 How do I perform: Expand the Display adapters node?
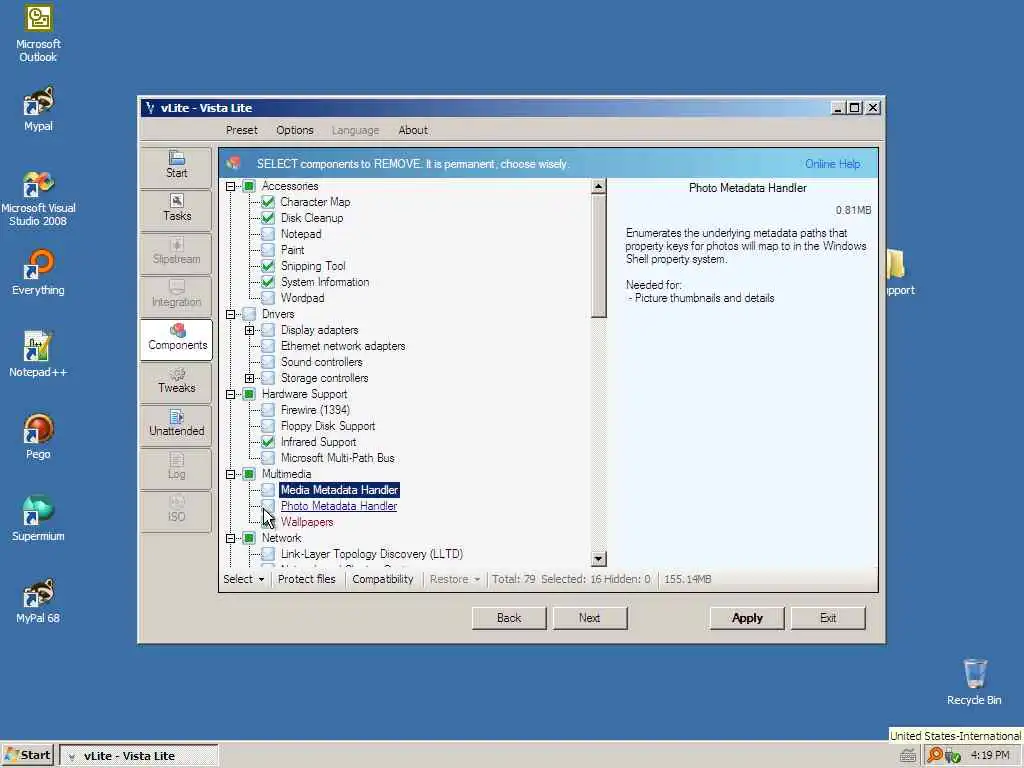pyautogui.click(x=249, y=330)
